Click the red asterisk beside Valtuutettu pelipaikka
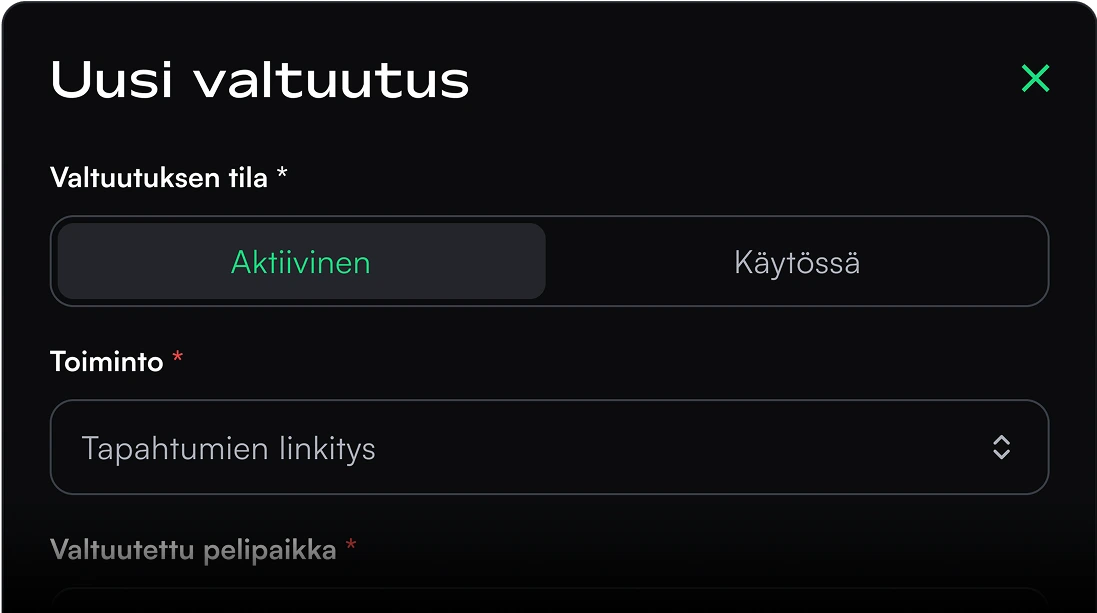The height and width of the screenshot is (613, 1097). point(351,547)
